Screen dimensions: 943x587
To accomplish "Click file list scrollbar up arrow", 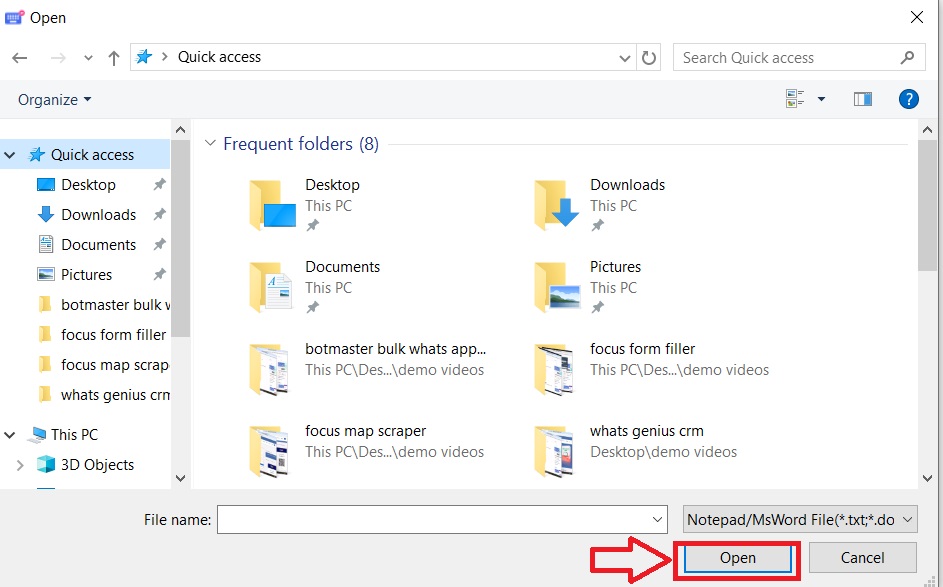I will [x=927, y=130].
